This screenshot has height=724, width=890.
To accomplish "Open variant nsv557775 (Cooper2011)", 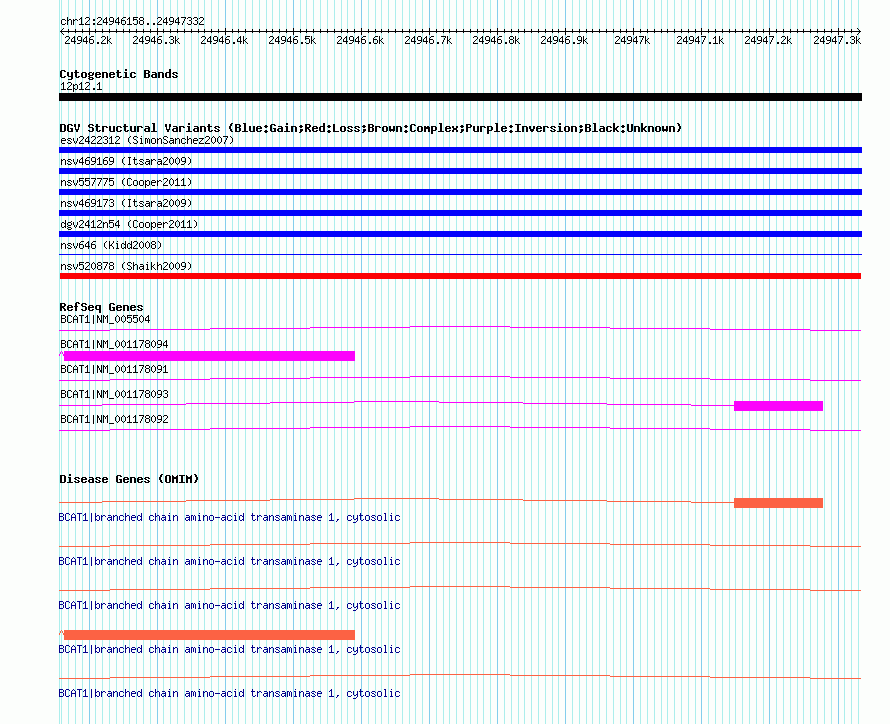I will point(126,182).
